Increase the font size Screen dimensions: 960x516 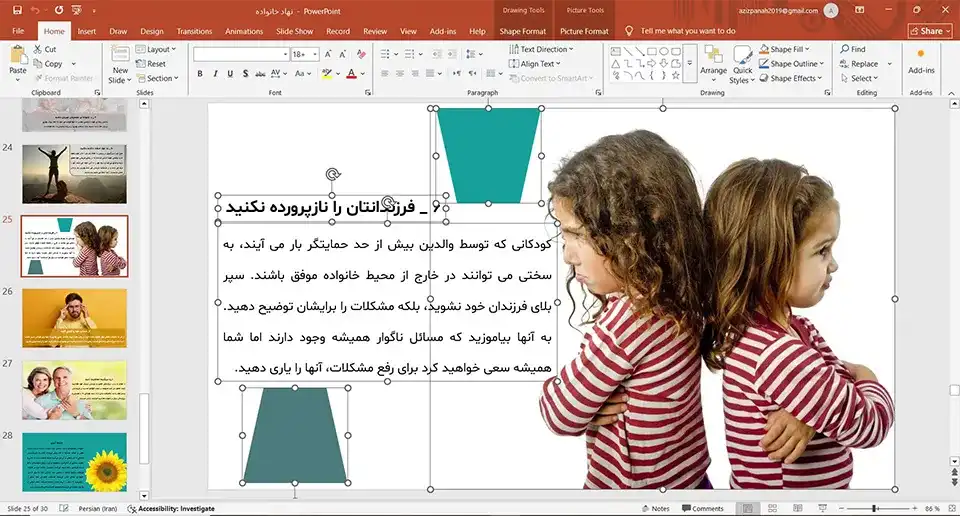coord(328,54)
